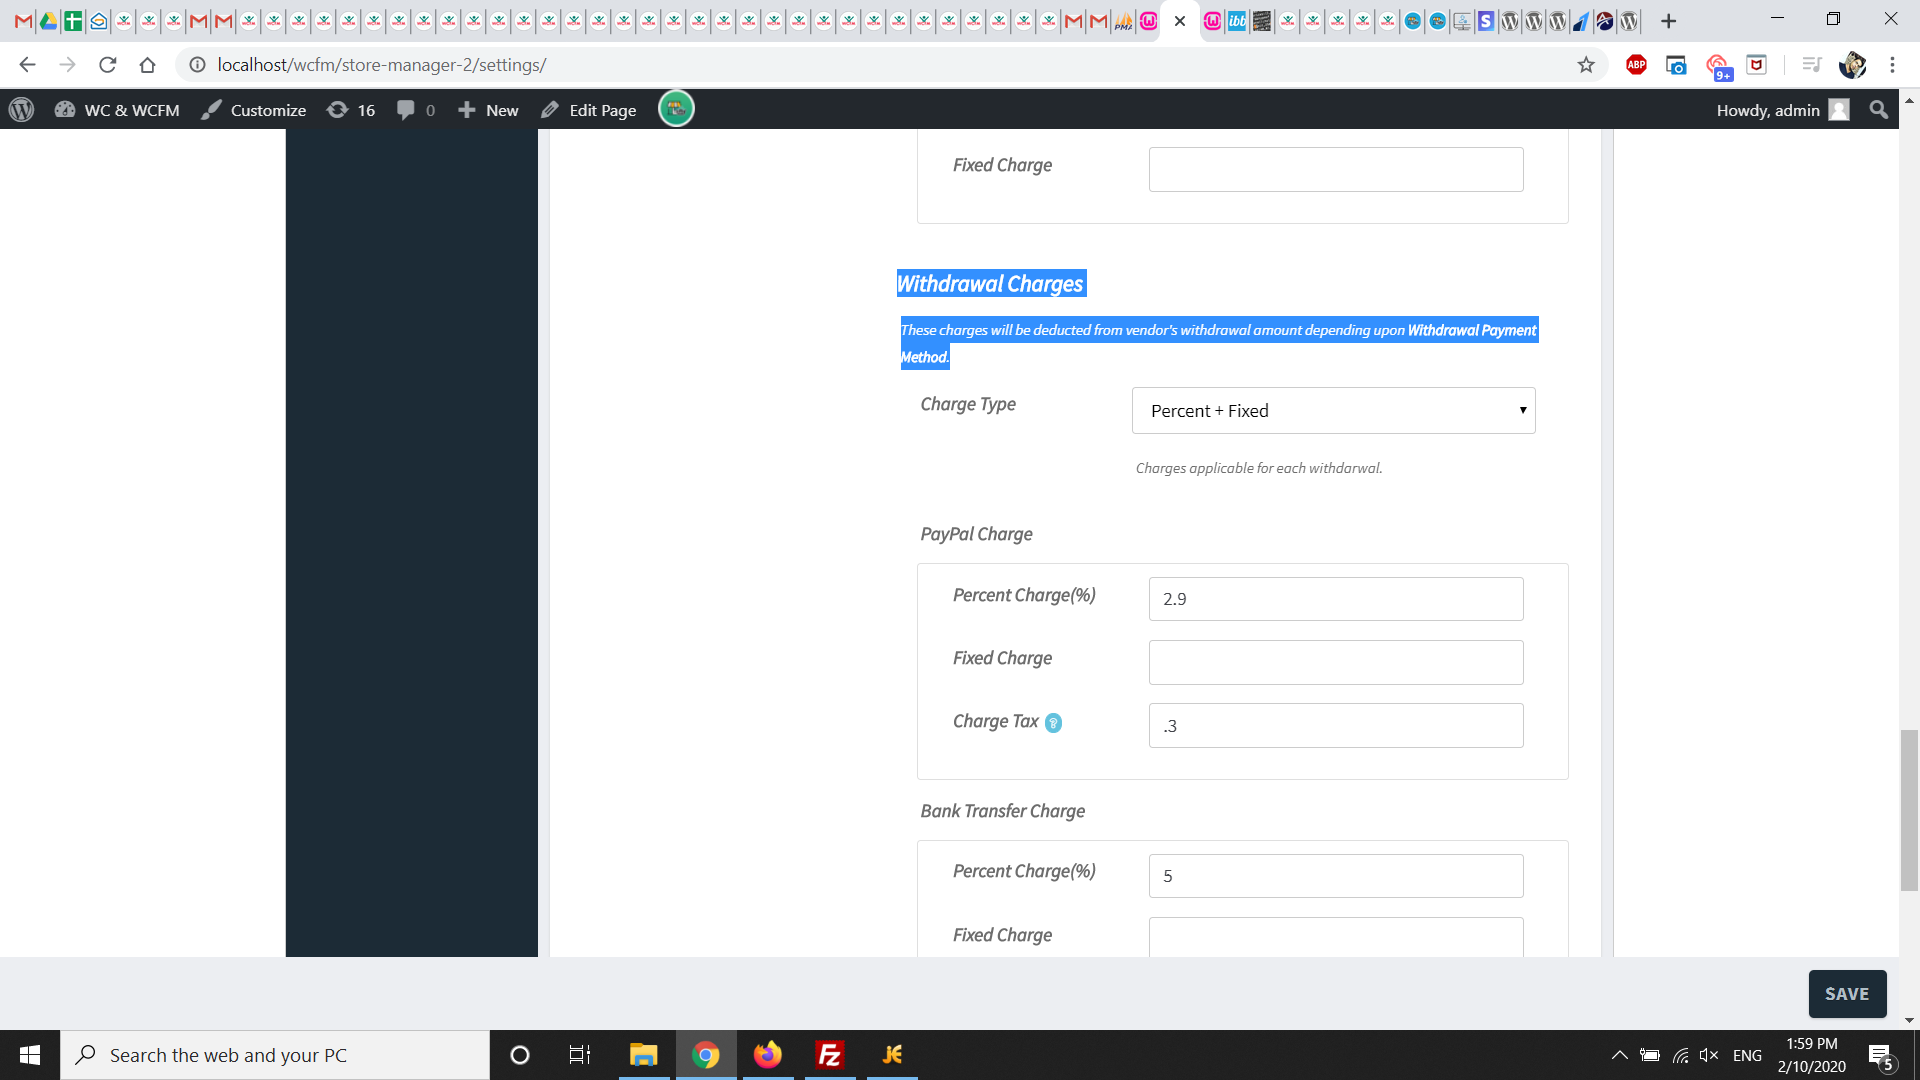Switch to the ibb image host tab
1920x1080 pixels.
point(1237,21)
